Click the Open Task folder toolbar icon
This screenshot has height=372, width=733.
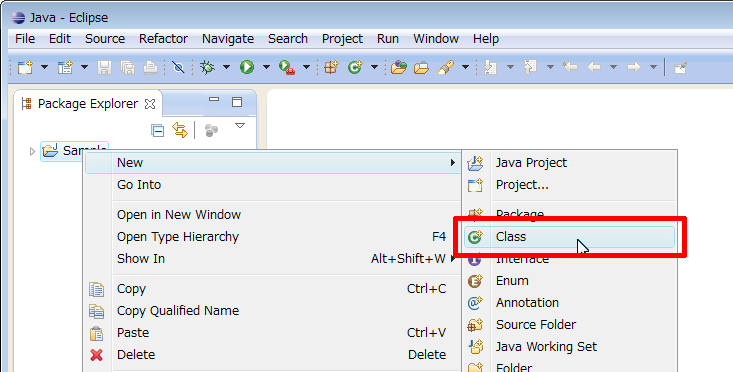coord(421,67)
